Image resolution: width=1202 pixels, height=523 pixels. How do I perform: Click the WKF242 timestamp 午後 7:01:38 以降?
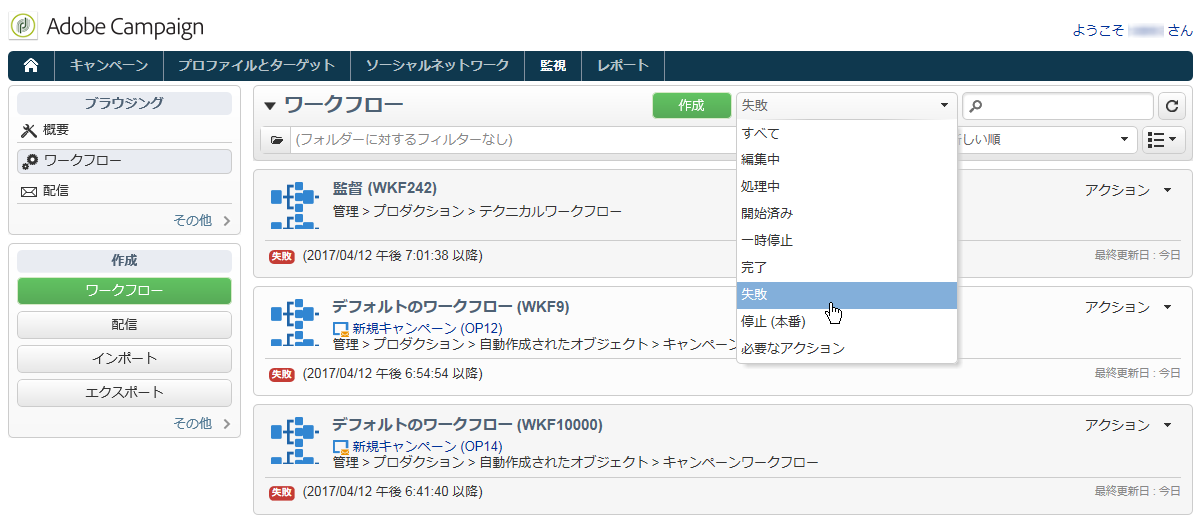click(393, 256)
